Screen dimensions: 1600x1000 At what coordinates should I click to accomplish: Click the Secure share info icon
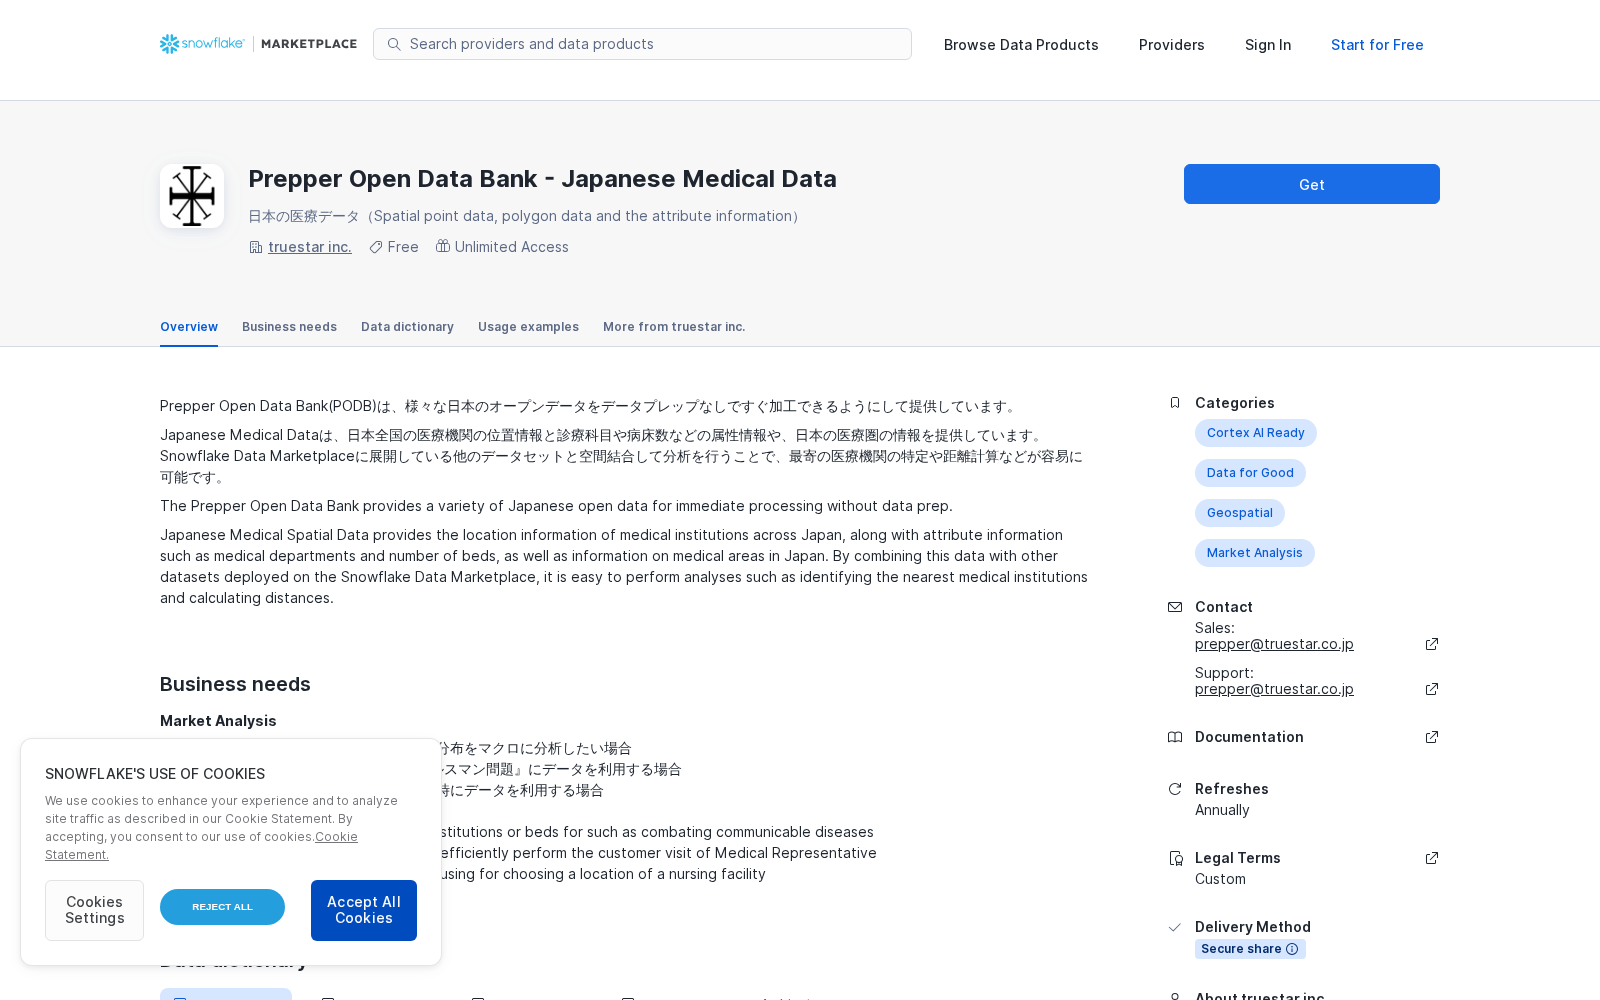1292,949
